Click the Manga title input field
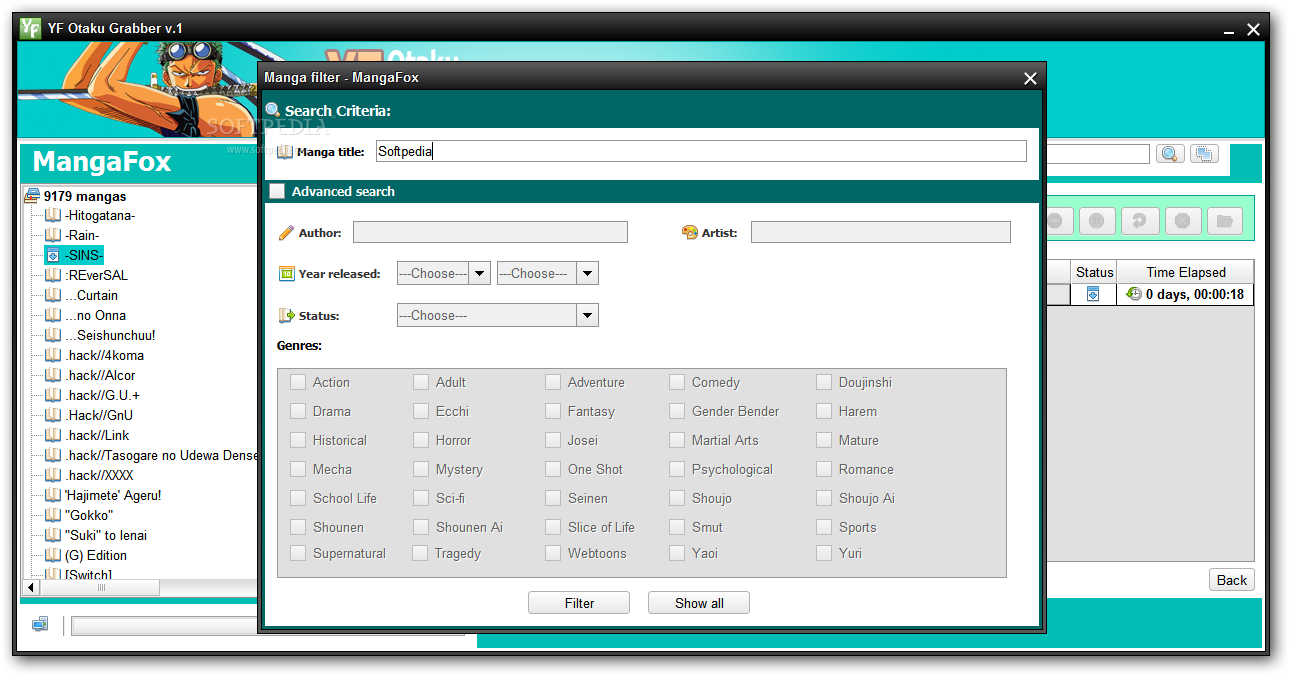Viewport: 1290px width, 676px height. coord(701,151)
